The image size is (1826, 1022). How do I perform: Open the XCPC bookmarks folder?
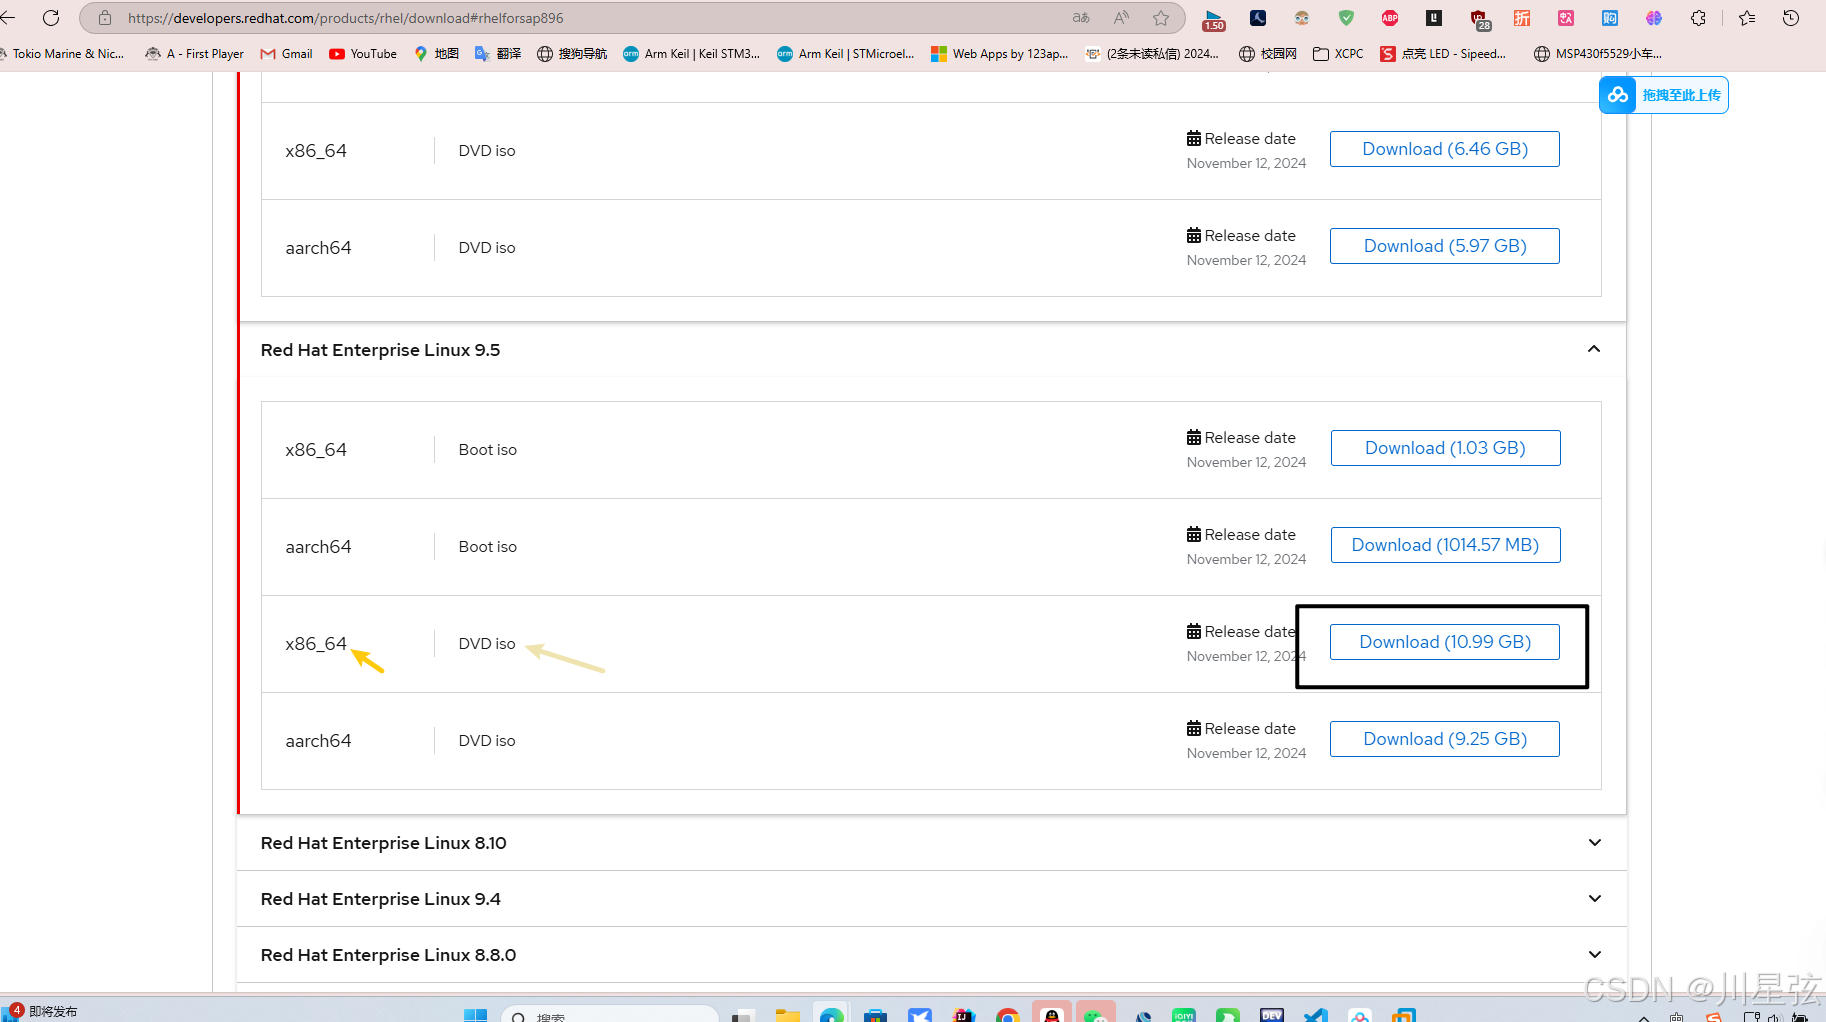(1338, 54)
